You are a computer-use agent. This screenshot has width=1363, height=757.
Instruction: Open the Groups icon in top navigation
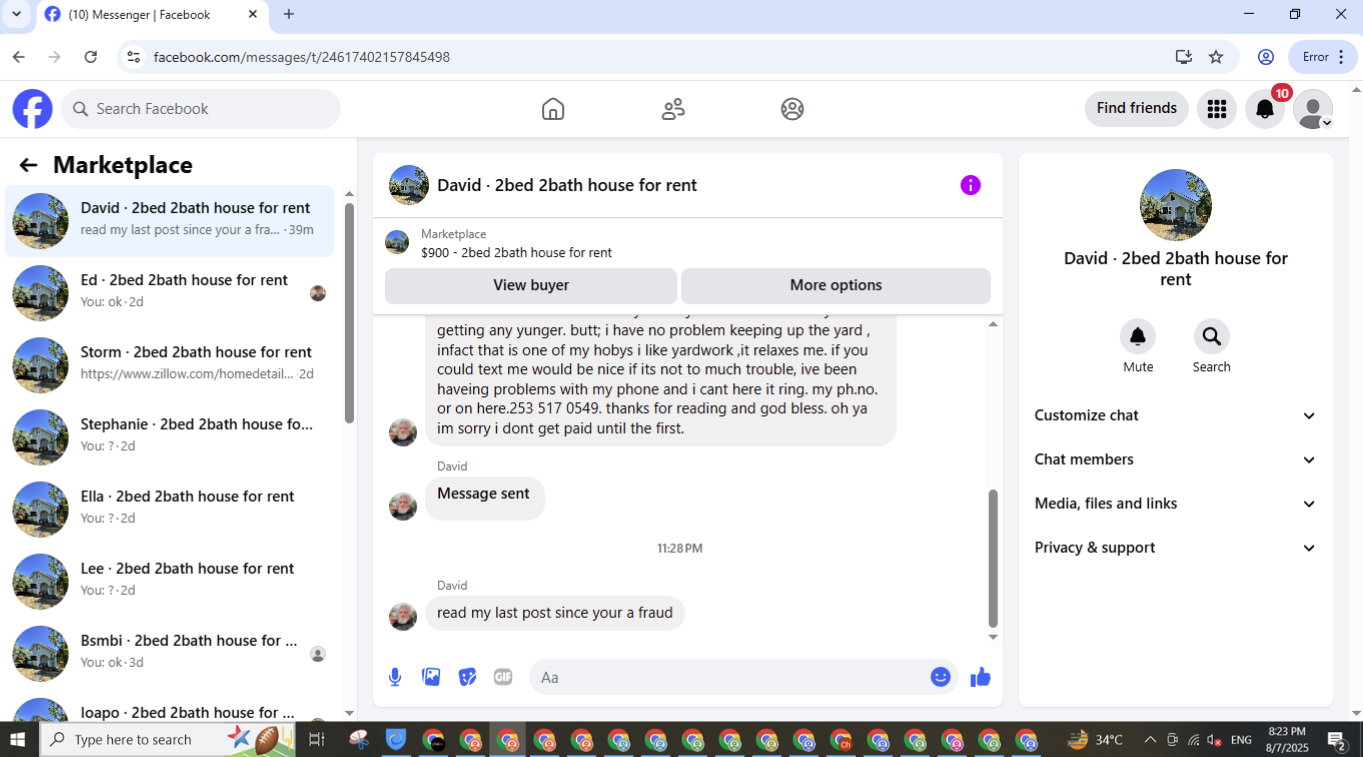tap(792, 109)
